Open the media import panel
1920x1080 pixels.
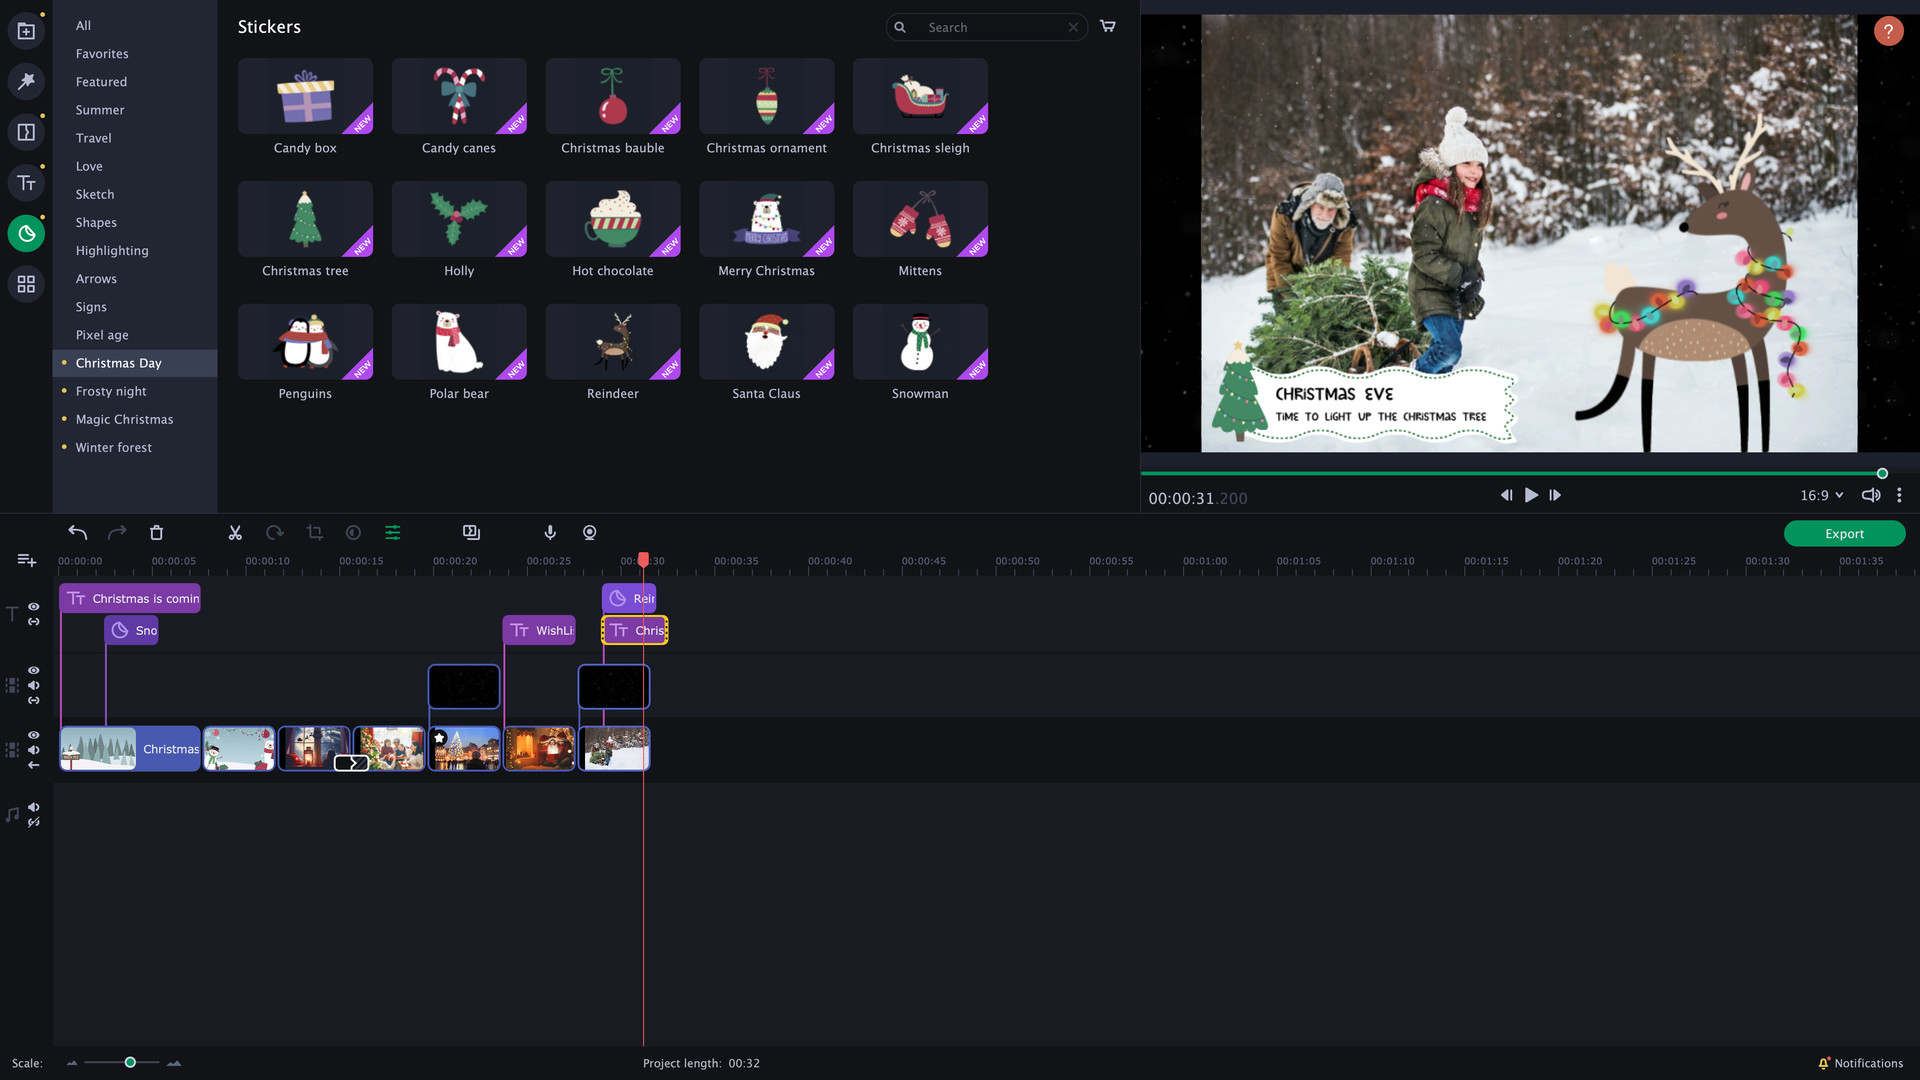click(26, 30)
